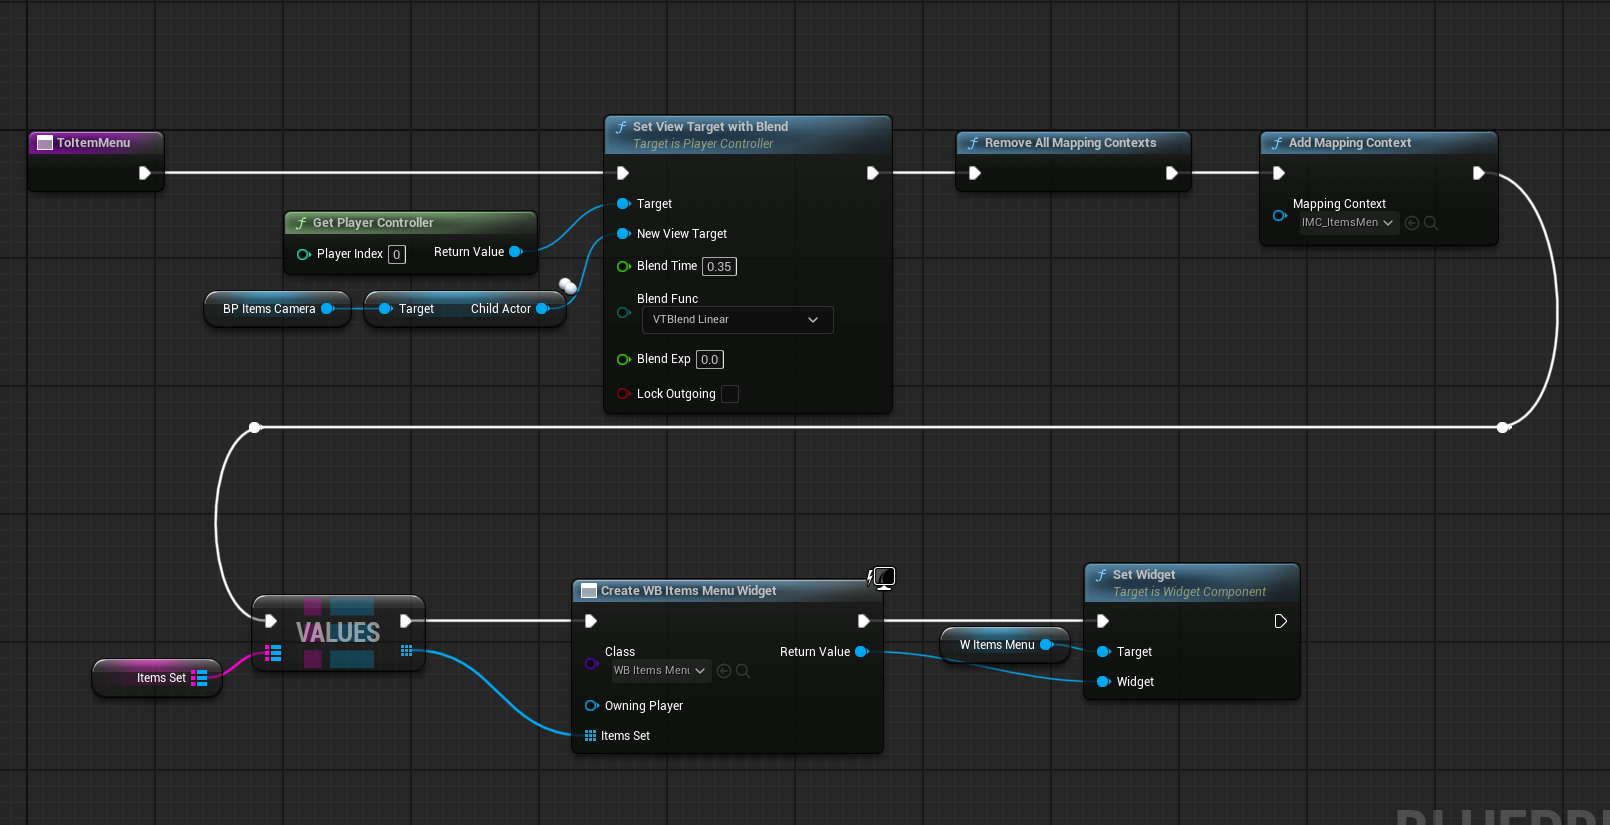Click the Blend Time value field
The image size is (1610, 825).
pos(719,267)
